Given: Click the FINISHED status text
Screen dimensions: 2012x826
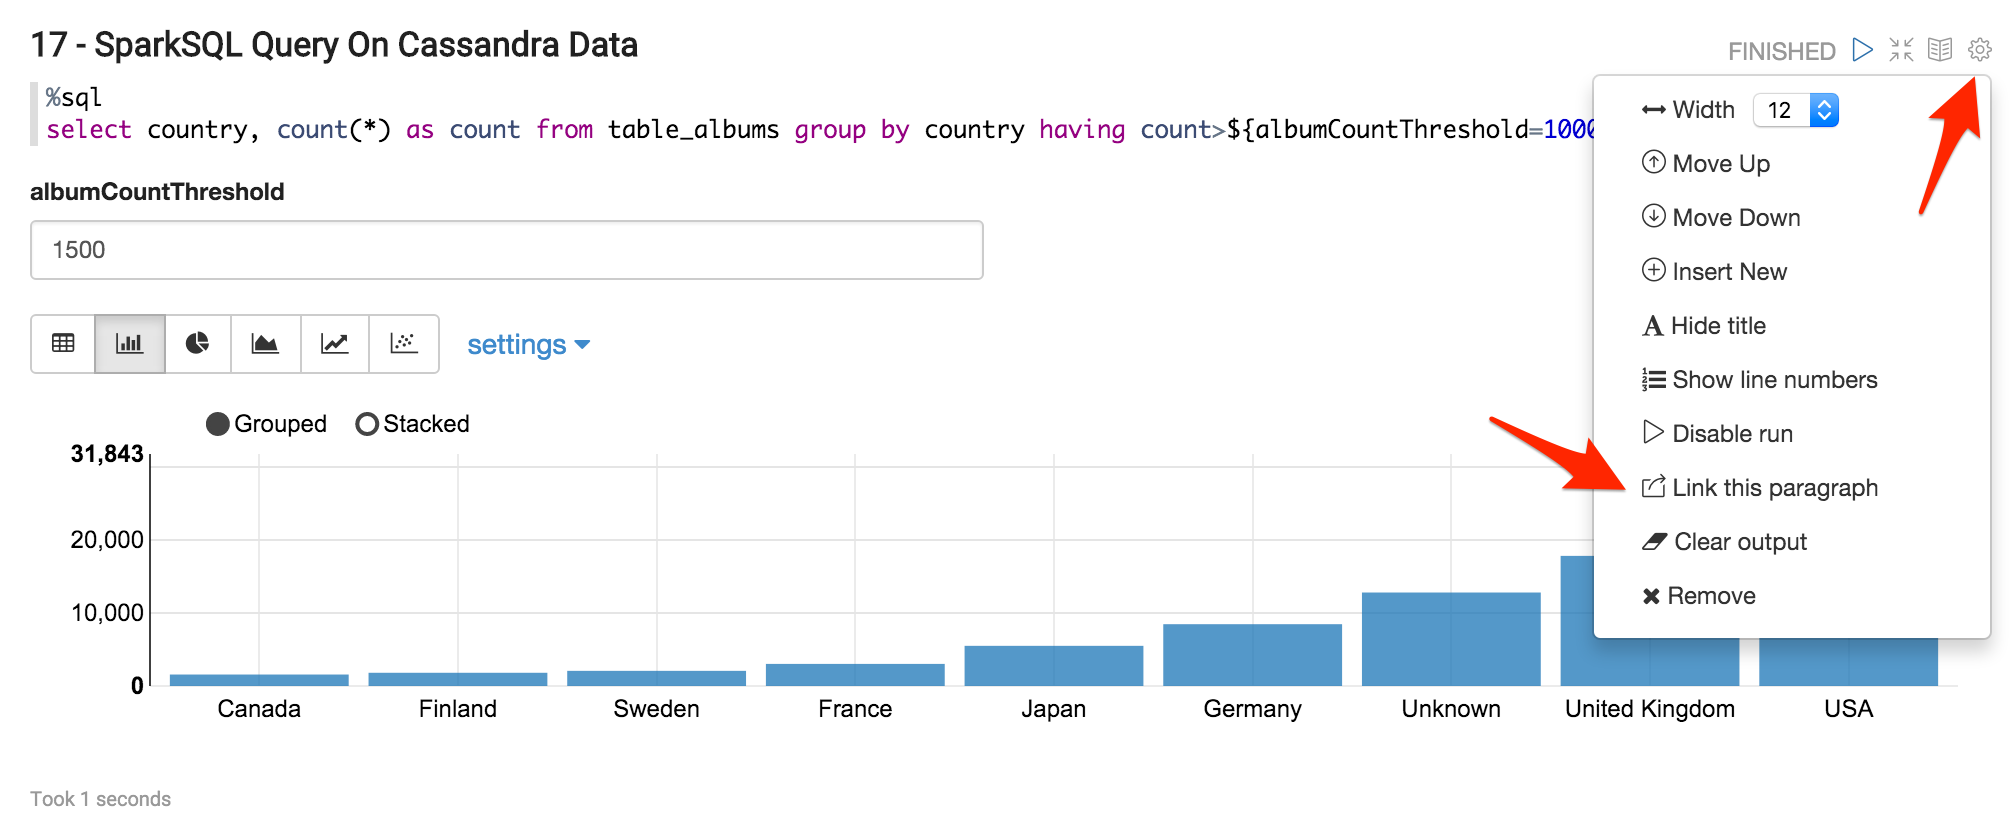Looking at the screenshot, I should coord(1782,51).
